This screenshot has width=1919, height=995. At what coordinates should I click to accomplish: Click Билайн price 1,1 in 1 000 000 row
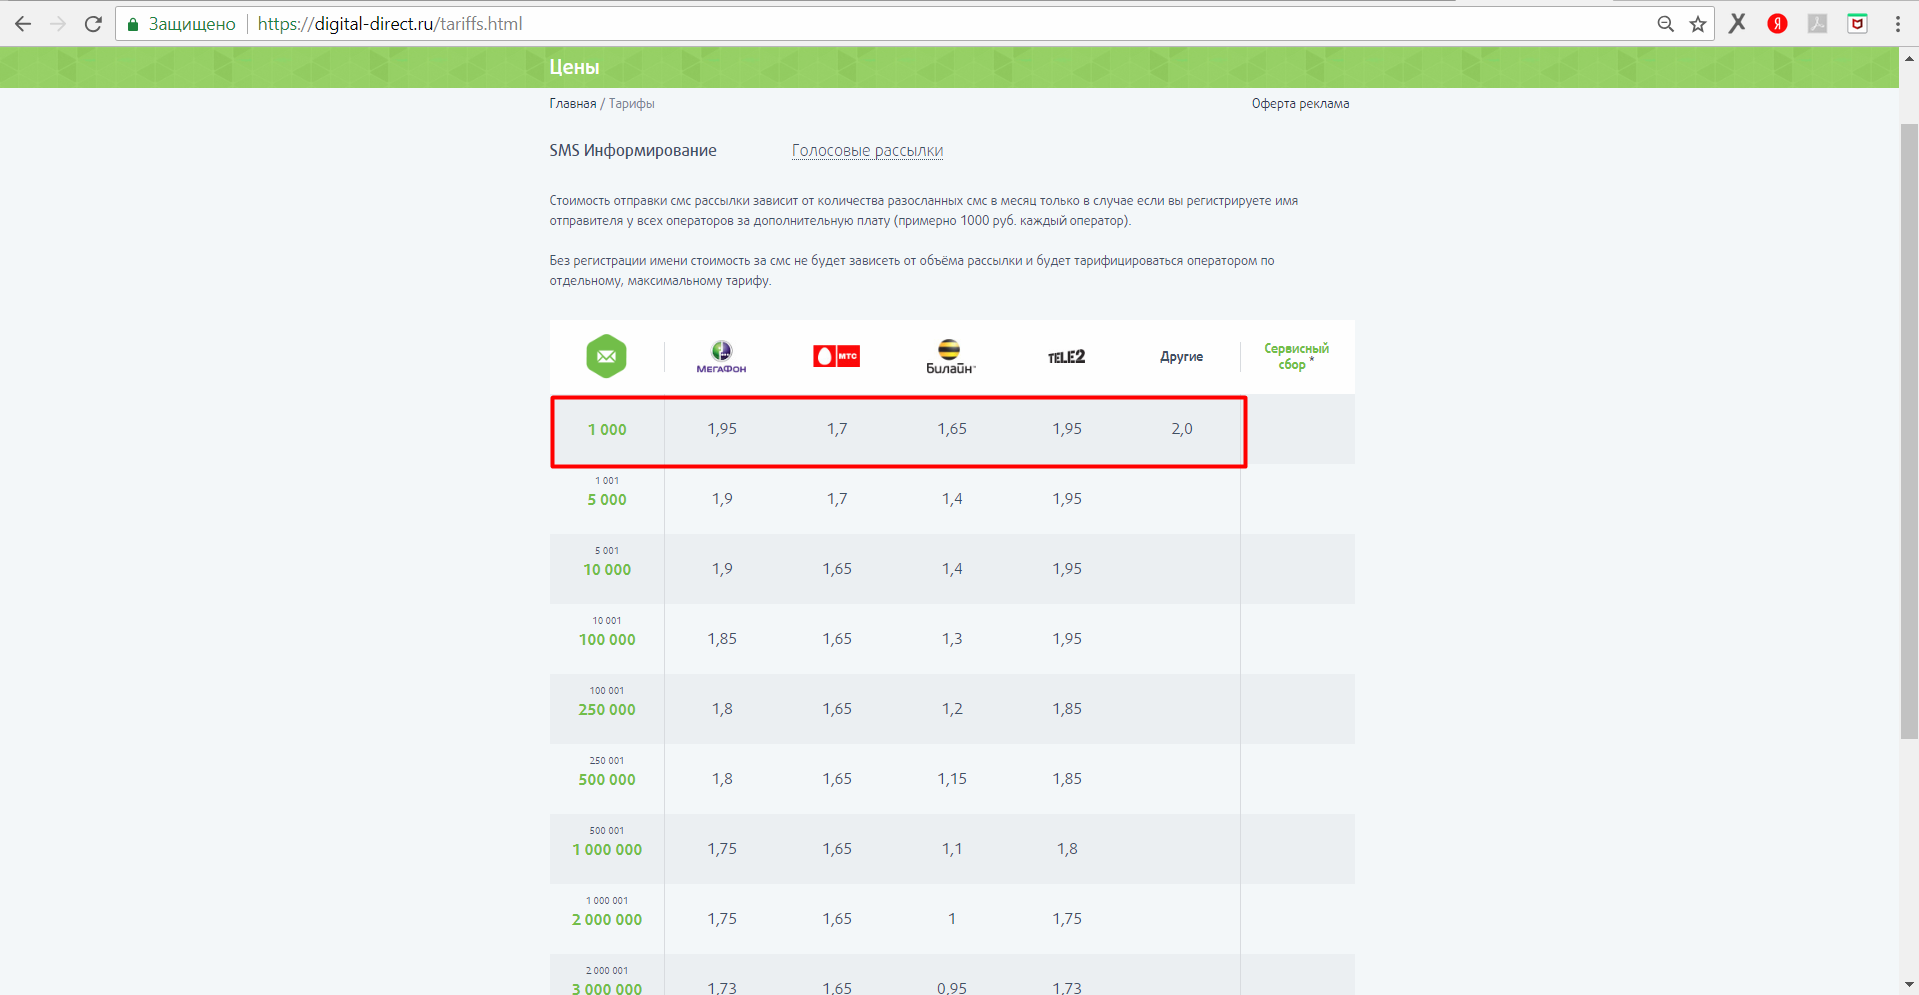coord(952,849)
